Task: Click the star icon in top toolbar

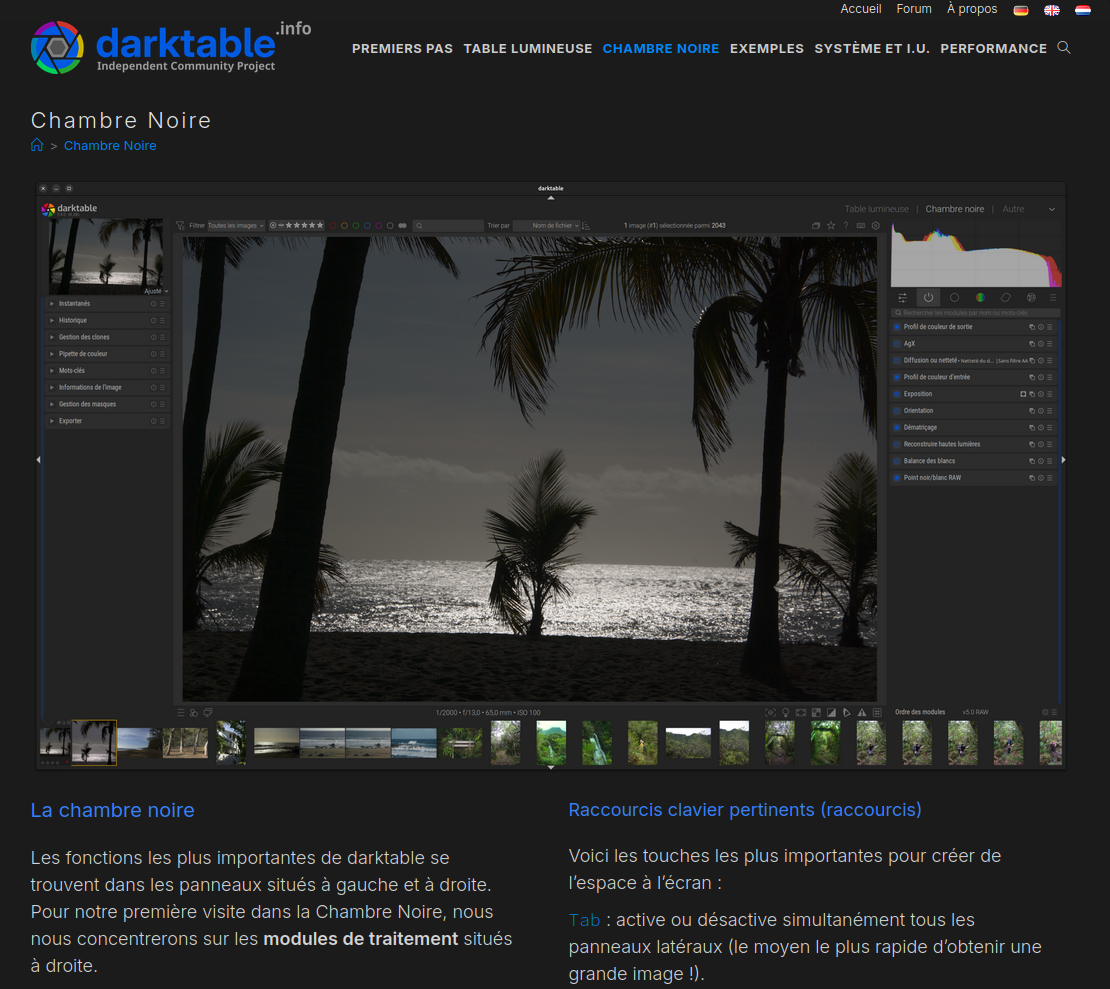Action: [x=831, y=226]
